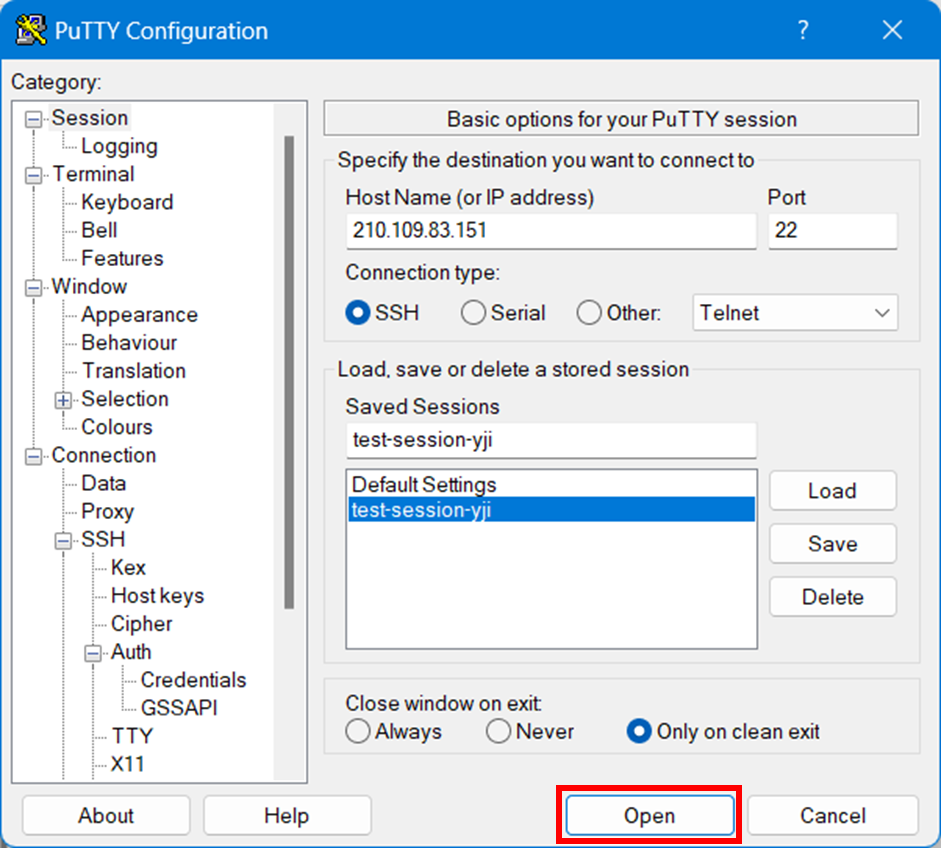The image size is (941, 848).
Task: Load the selected saved session
Action: [832, 491]
